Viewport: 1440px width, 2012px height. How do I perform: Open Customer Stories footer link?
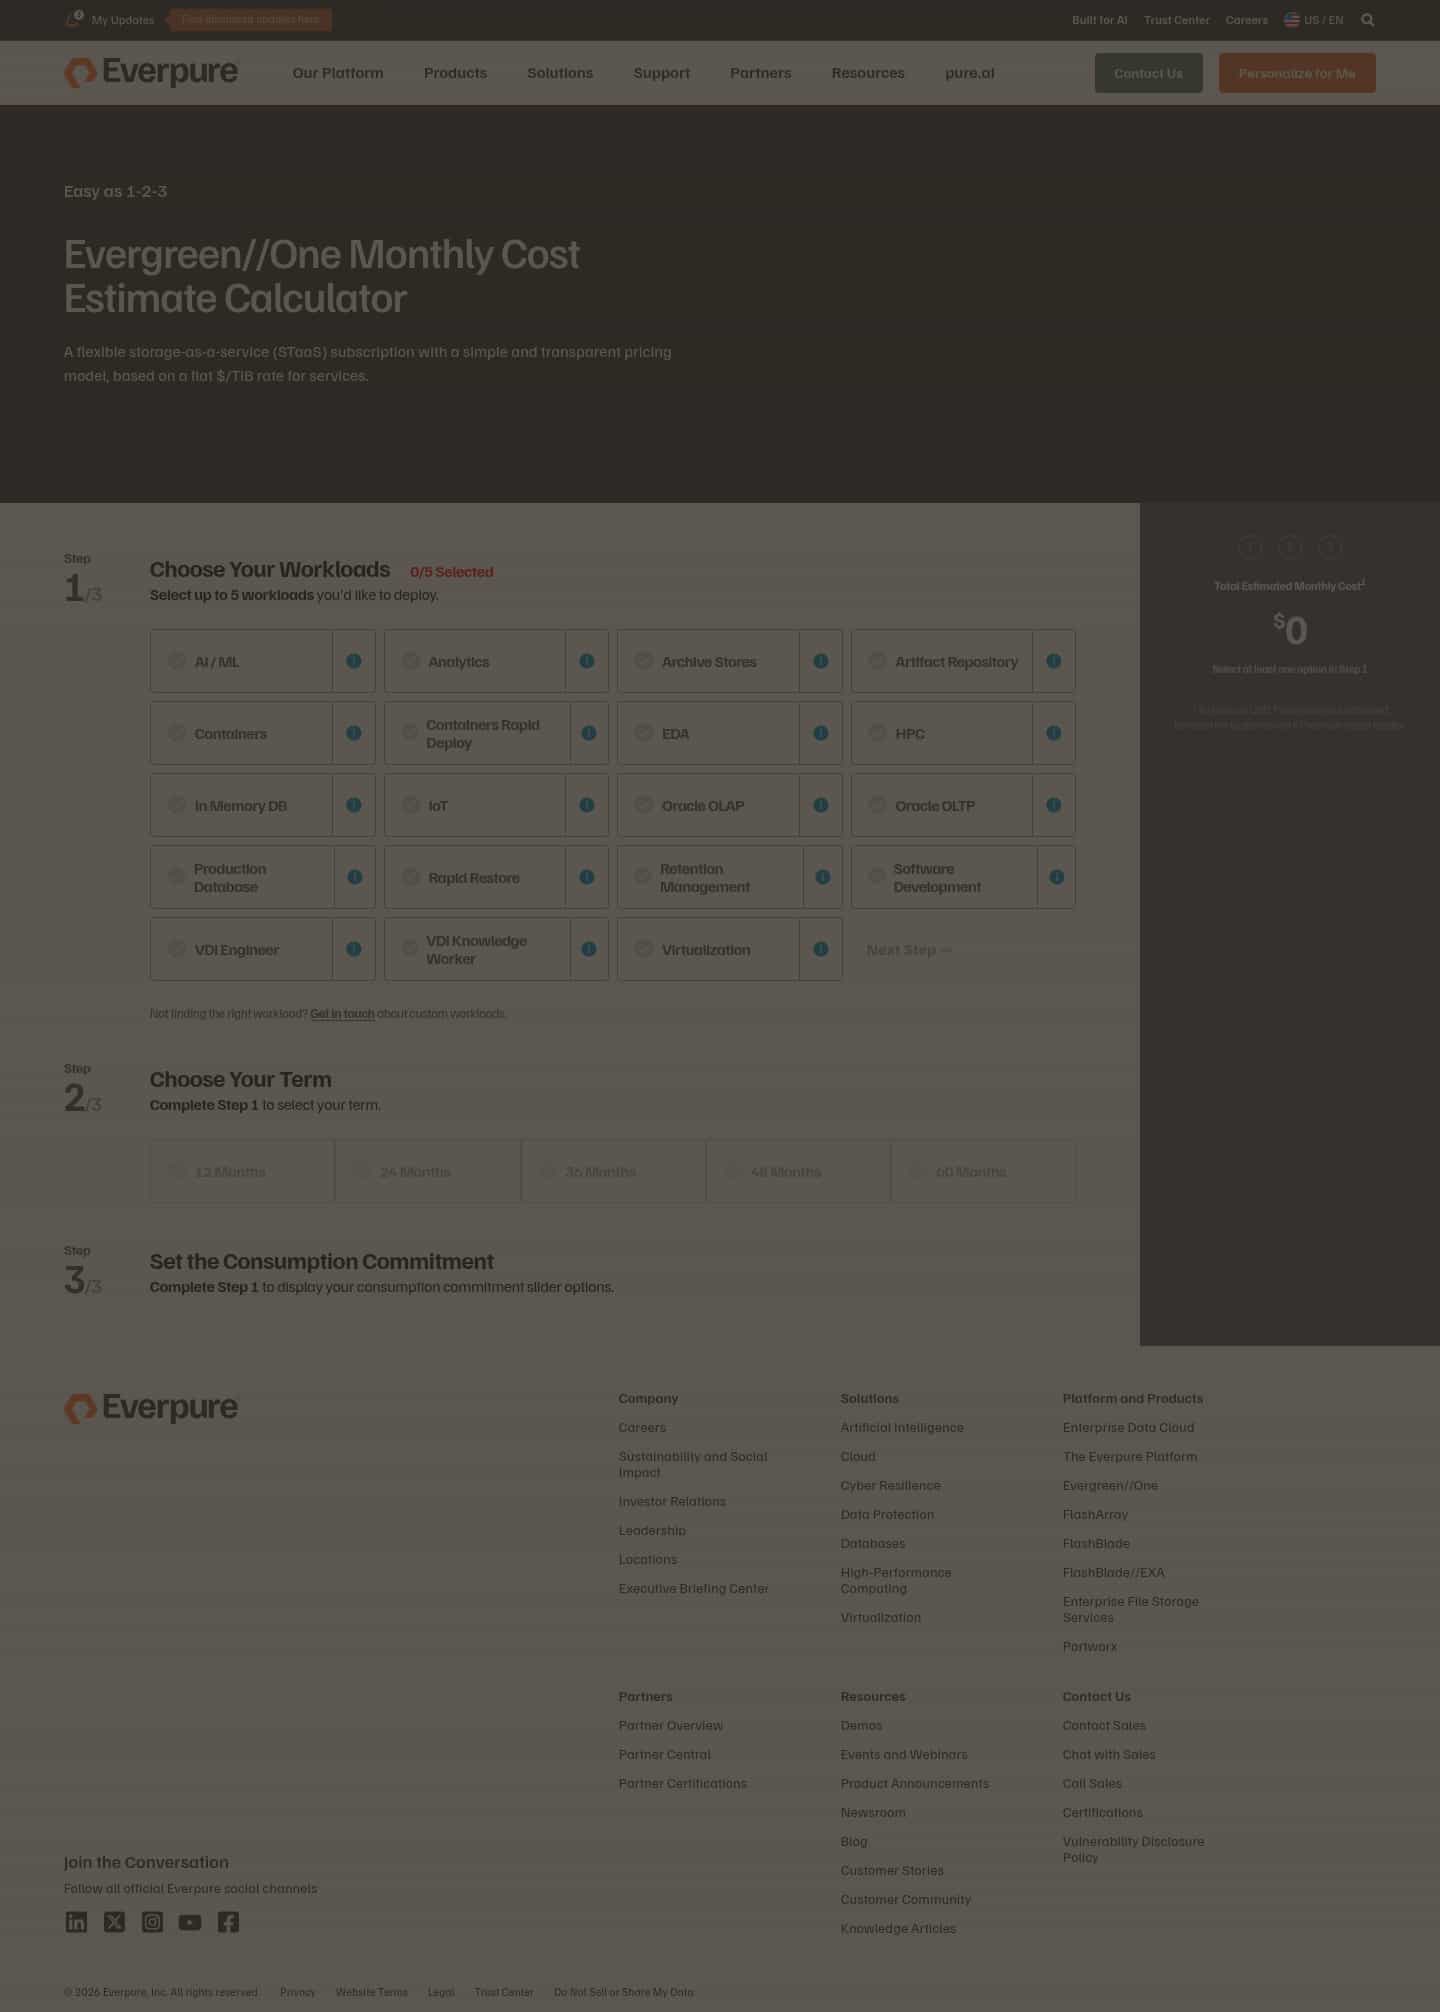[x=892, y=1870]
